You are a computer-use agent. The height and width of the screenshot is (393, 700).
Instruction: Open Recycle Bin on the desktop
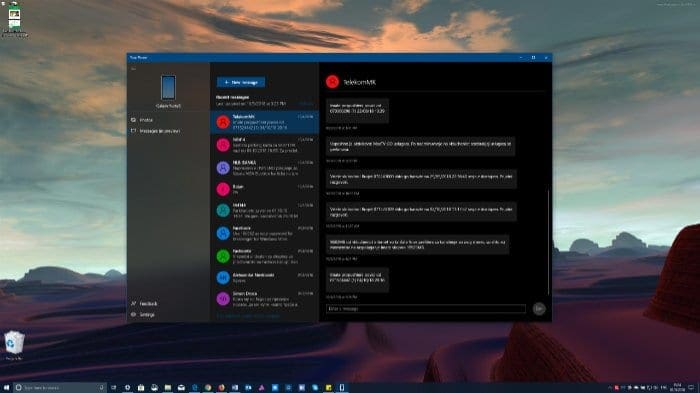point(14,345)
